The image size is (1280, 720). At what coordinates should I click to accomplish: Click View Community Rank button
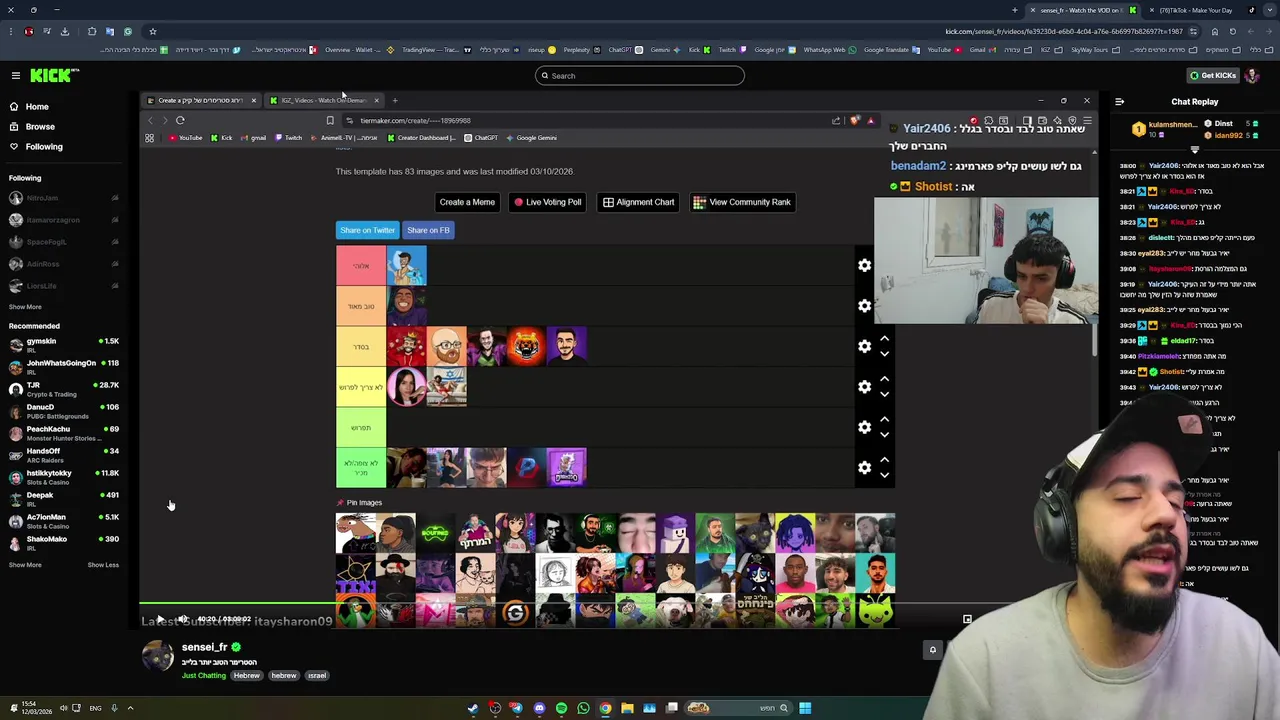point(742,202)
